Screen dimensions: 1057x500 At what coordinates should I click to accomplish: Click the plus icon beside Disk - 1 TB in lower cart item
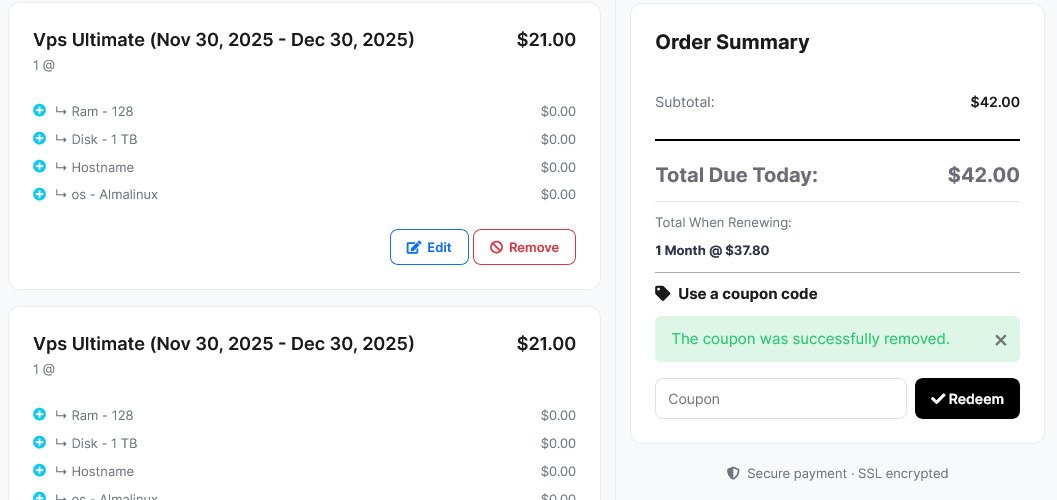click(40, 442)
